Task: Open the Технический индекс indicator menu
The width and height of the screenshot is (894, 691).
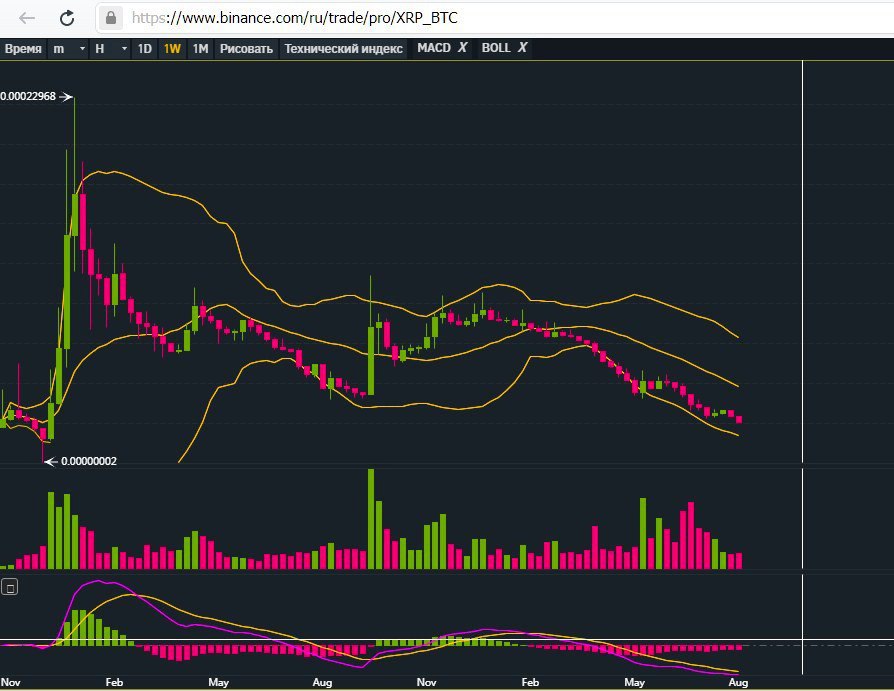Action: 343,49
